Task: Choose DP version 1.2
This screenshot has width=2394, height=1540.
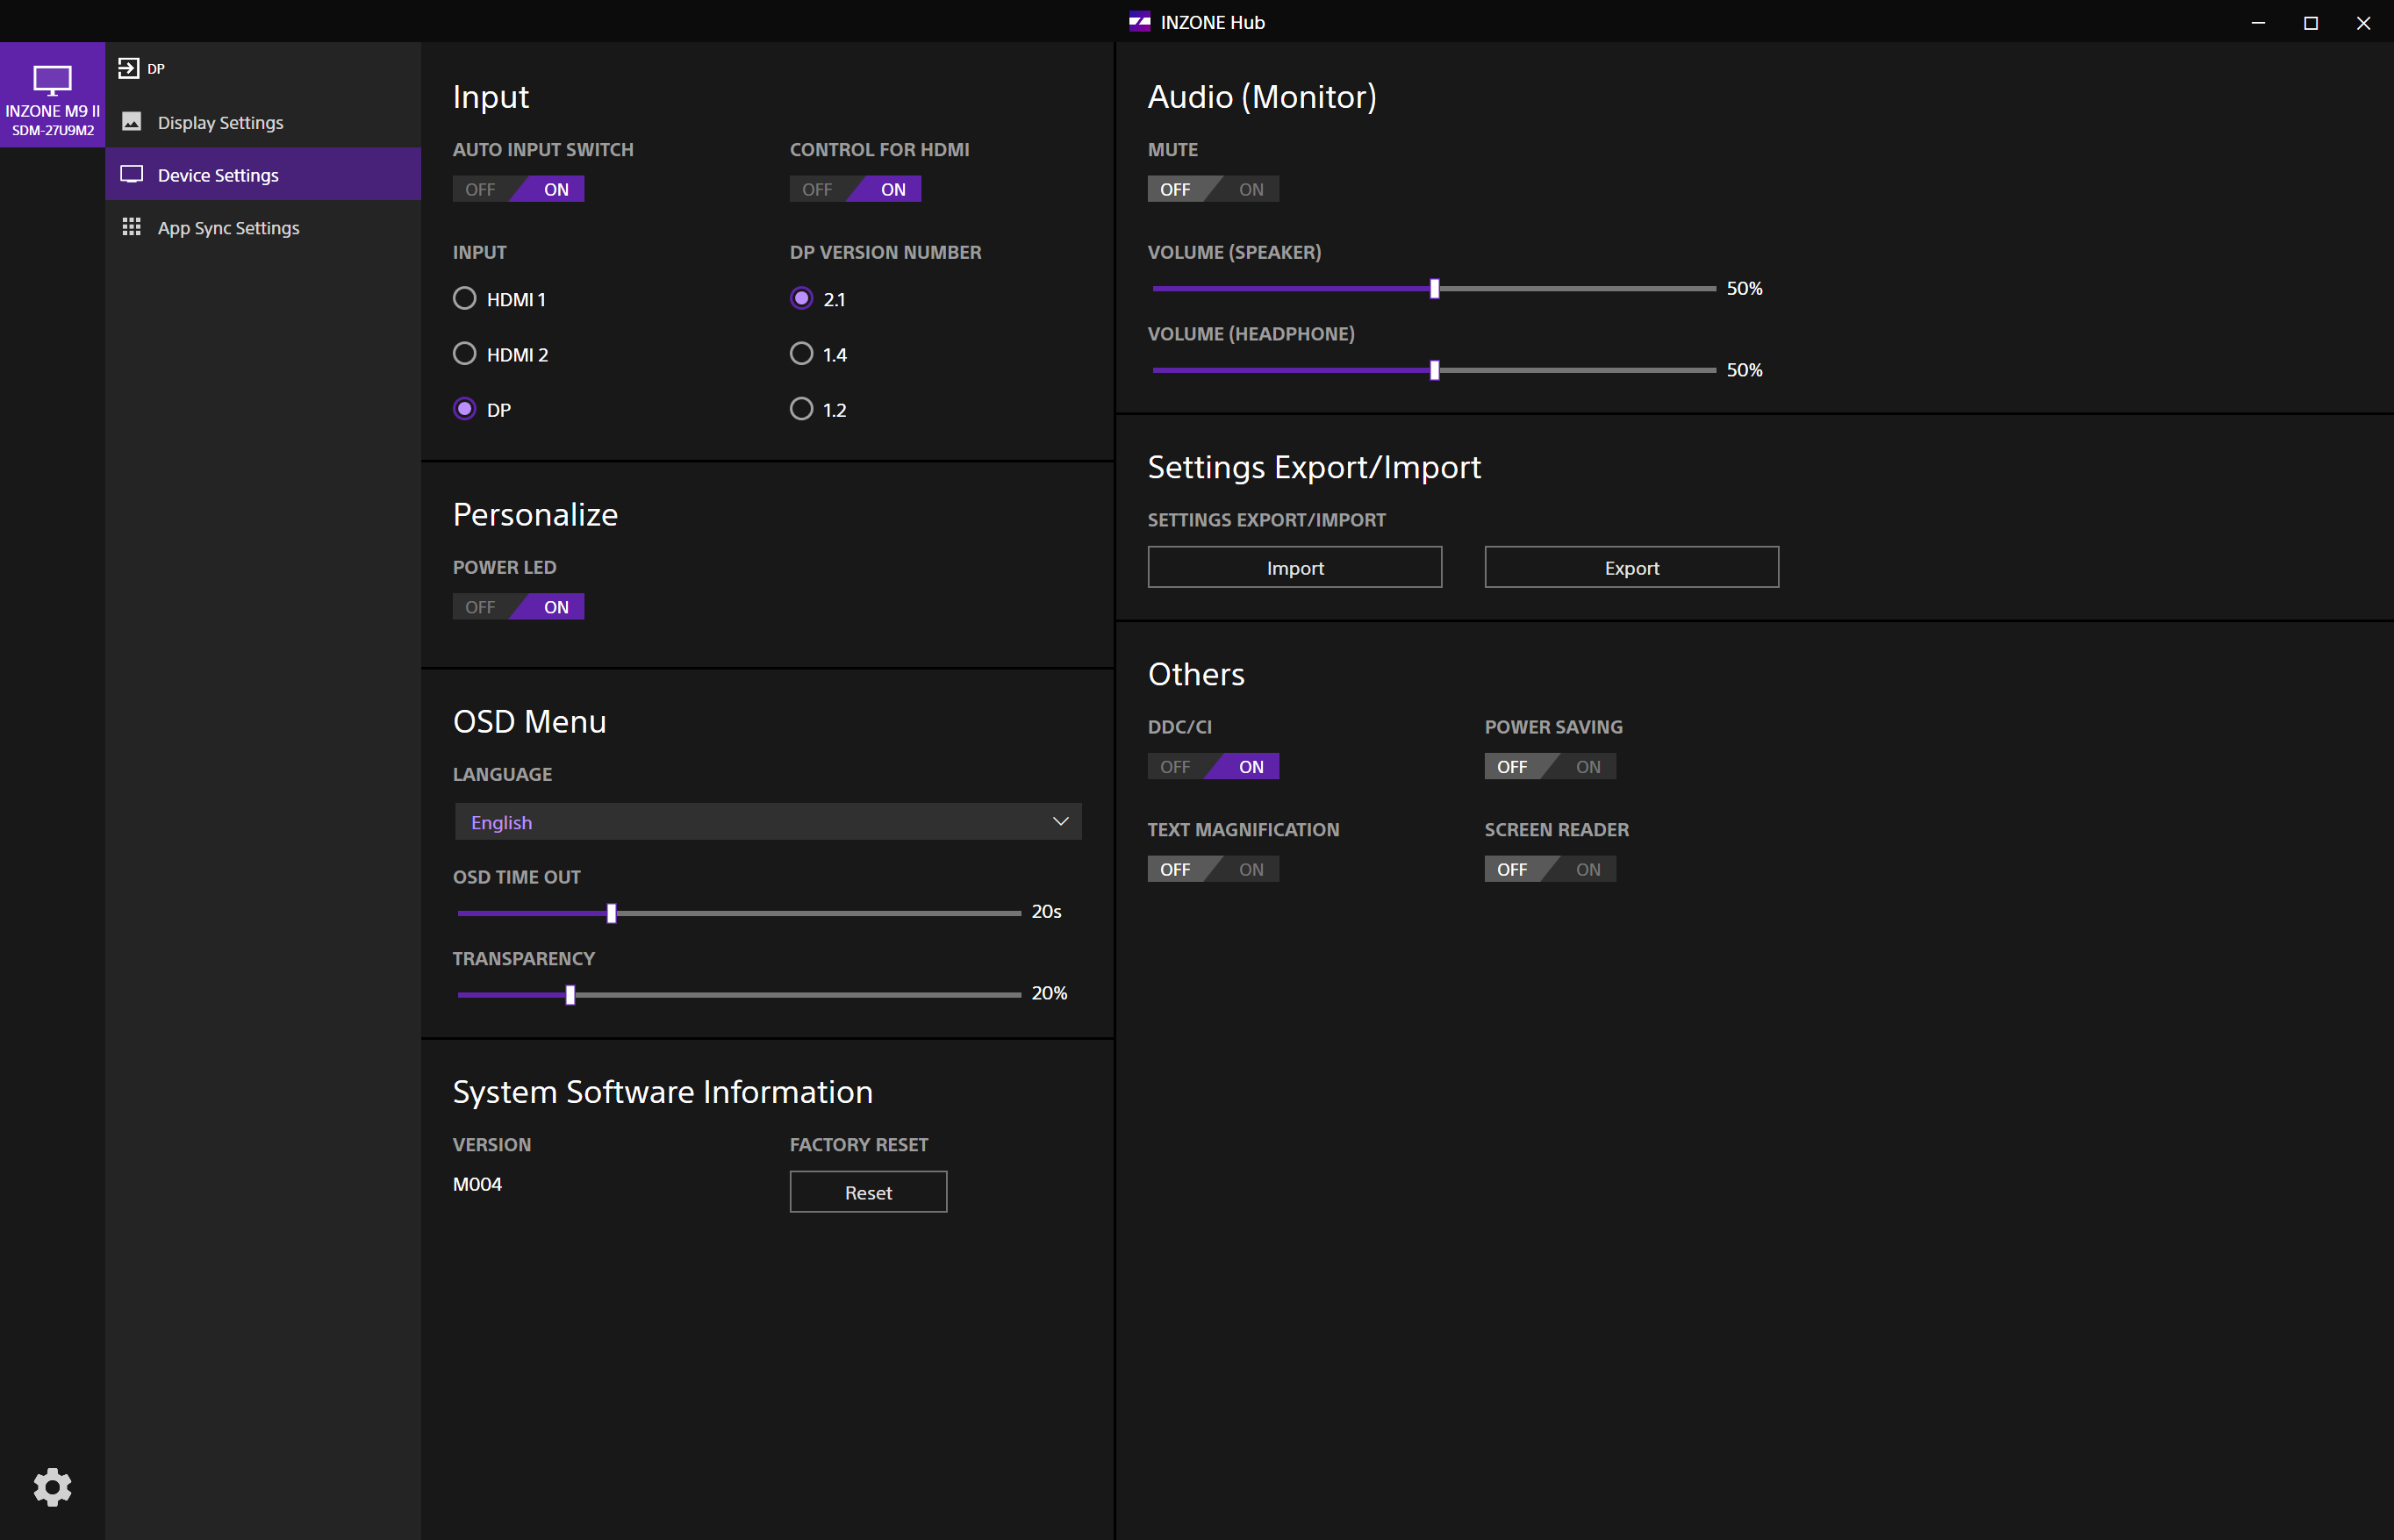Action: pyautogui.click(x=801, y=408)
